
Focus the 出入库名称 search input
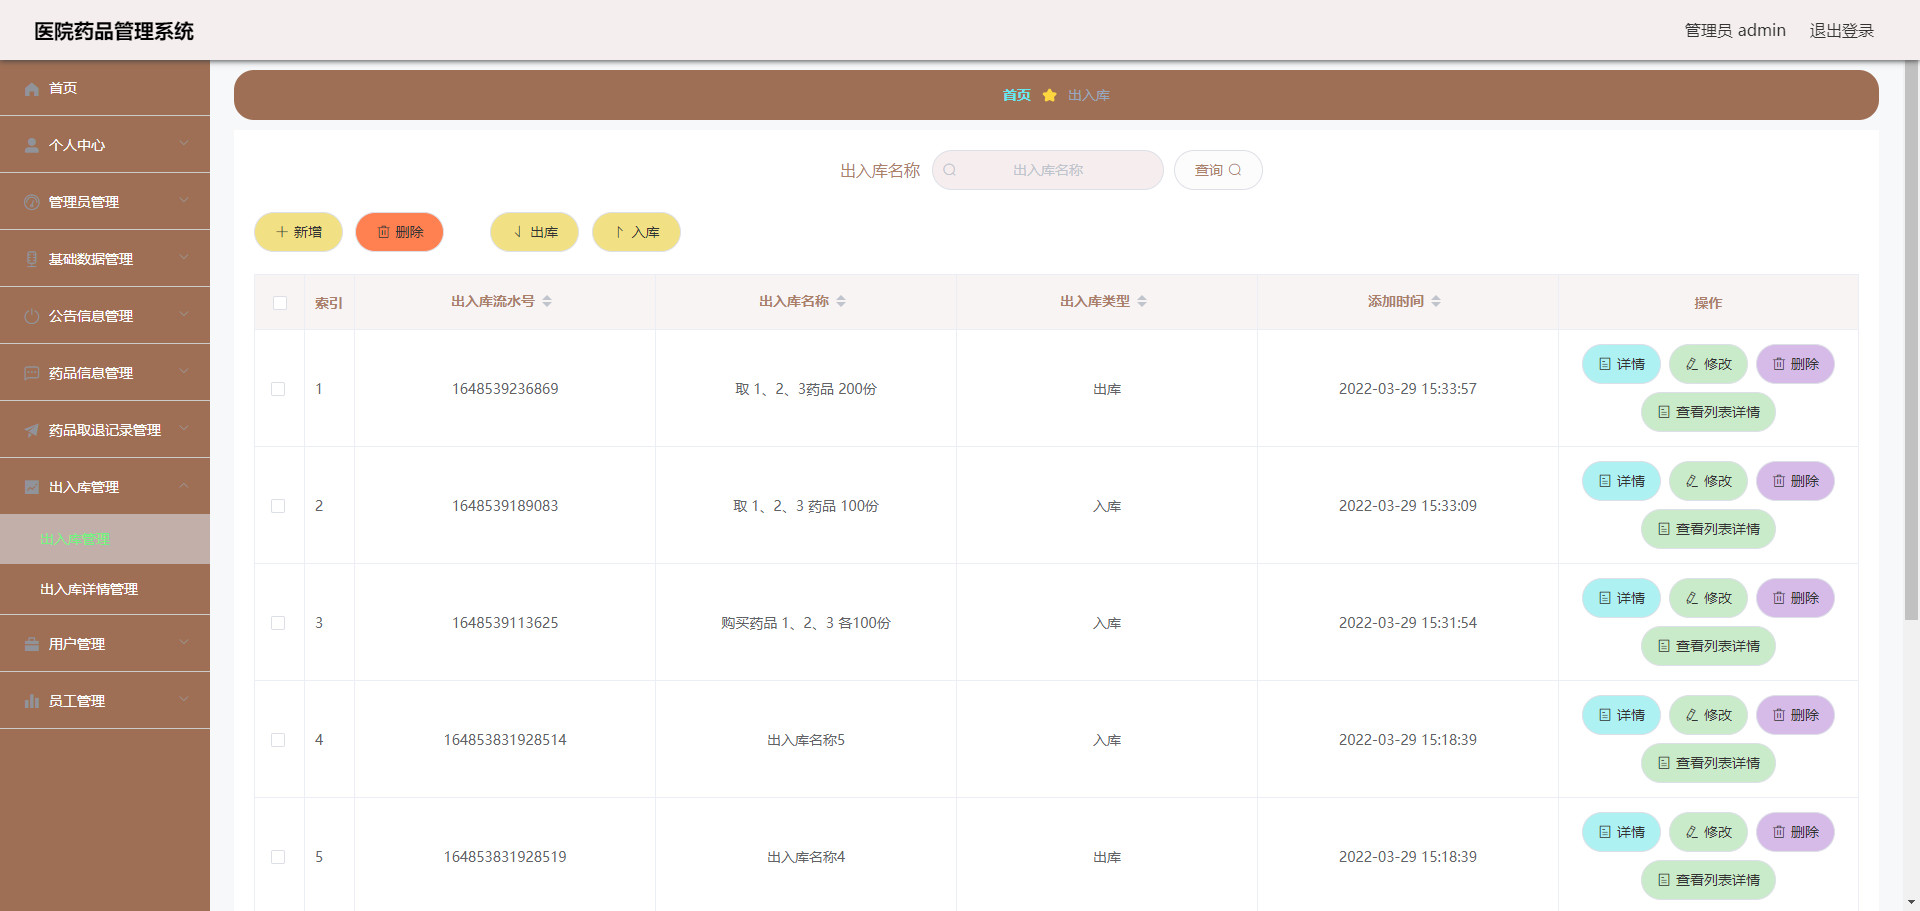click(x=1048, y=170)
